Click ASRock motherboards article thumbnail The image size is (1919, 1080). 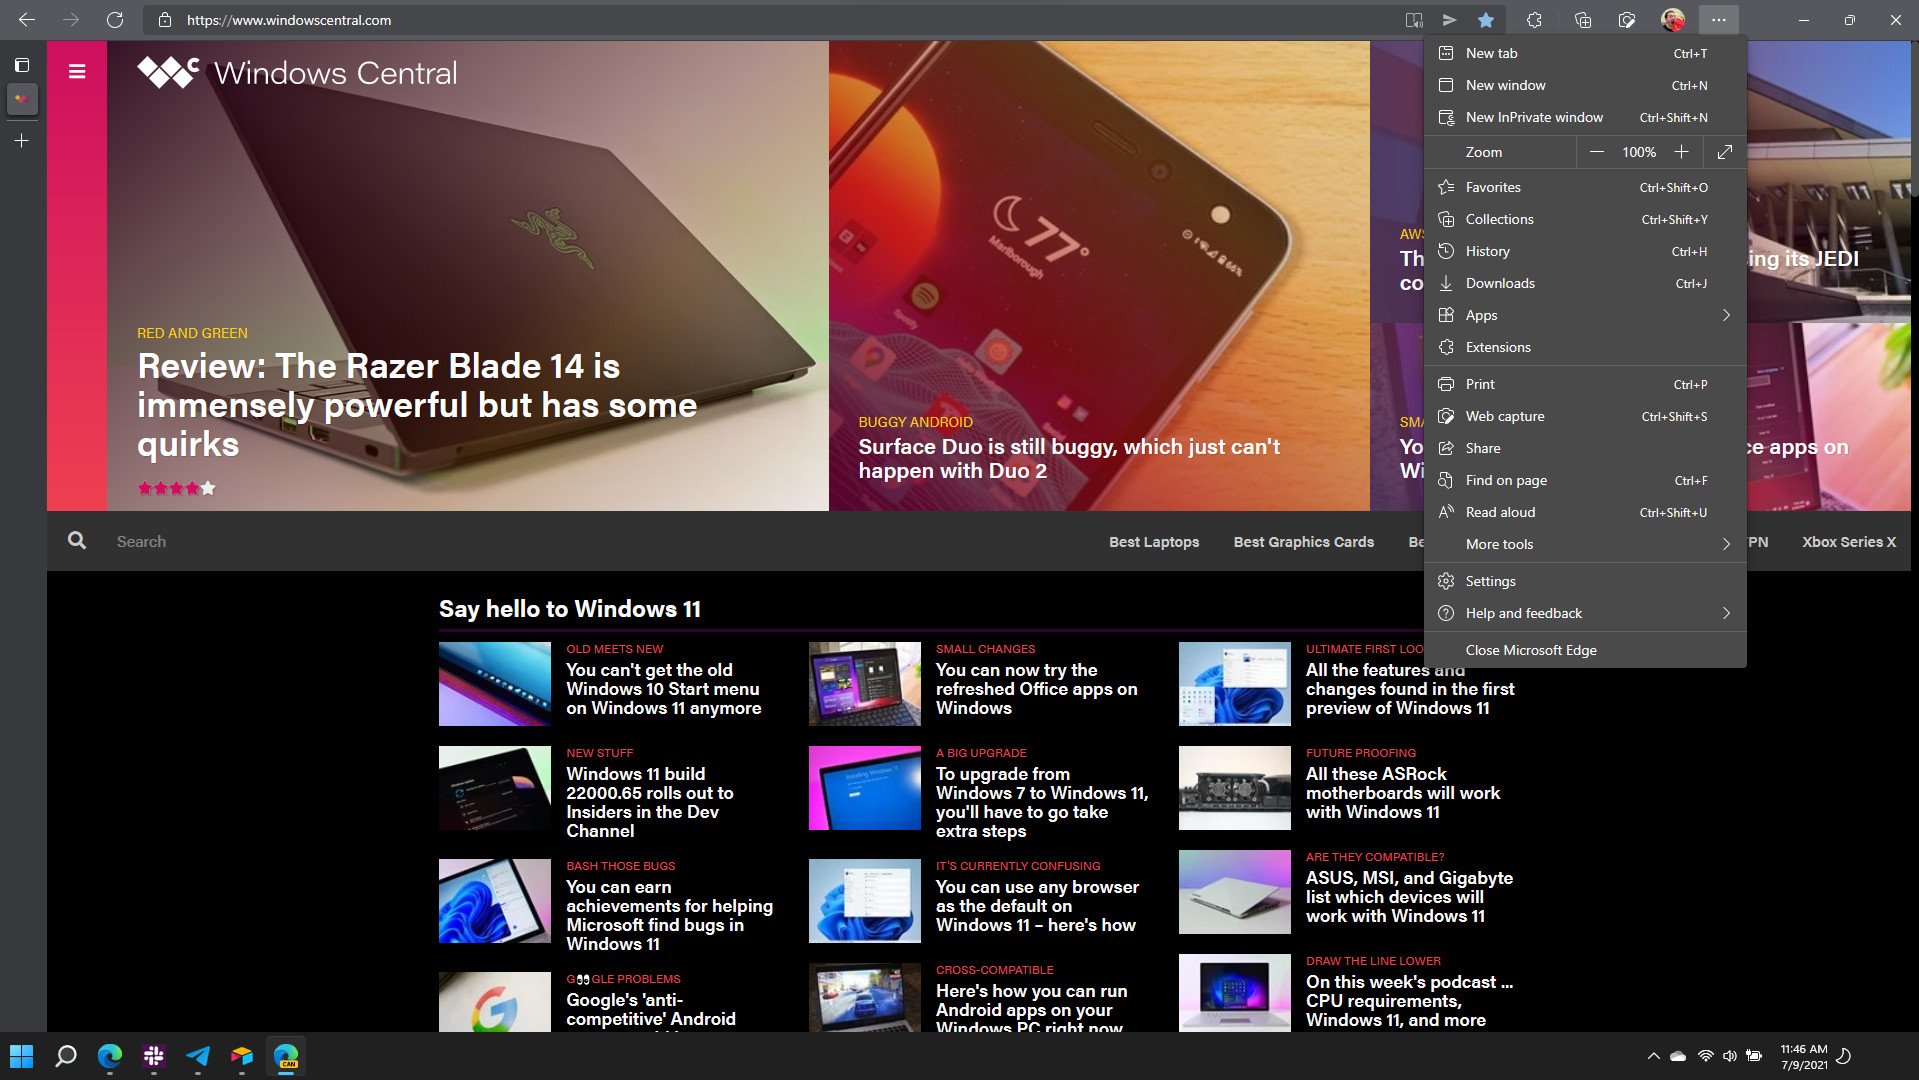pos(1234,788)
